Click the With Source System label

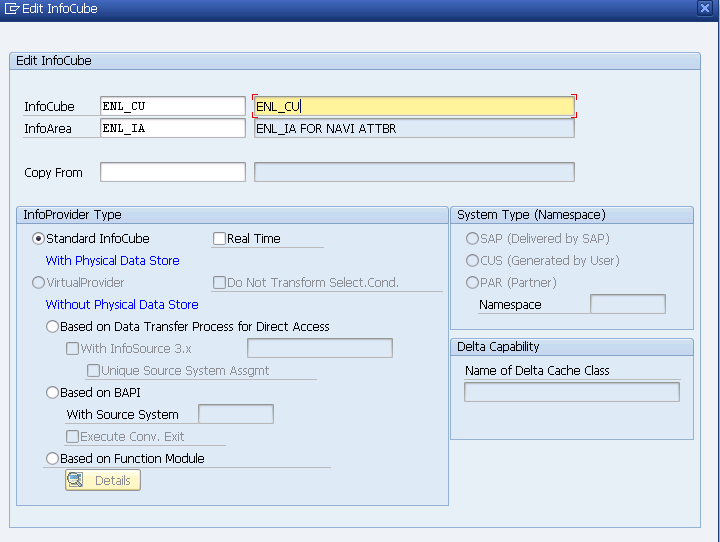tap(123, 415)
